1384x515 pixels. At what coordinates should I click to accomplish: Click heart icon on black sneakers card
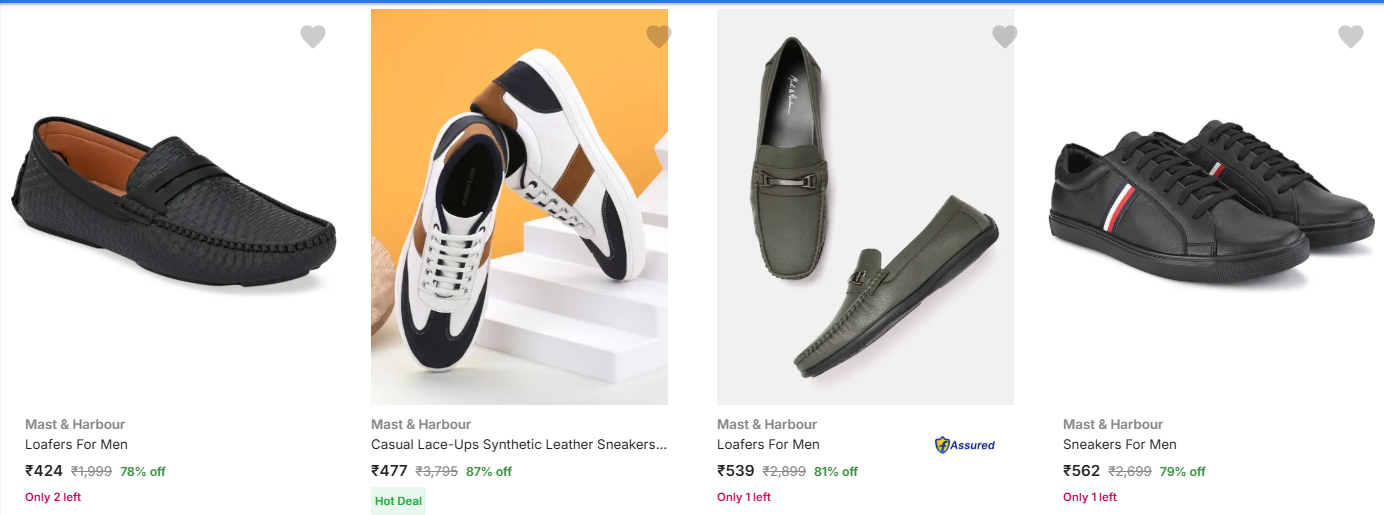tap(1350, 37)
